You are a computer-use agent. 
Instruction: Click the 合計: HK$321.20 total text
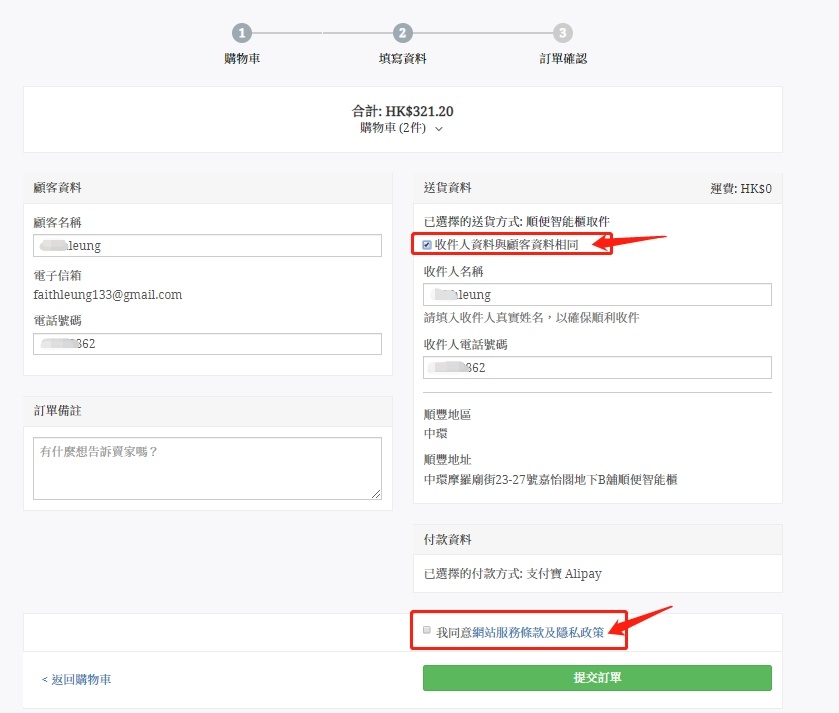pyautogui.click(x=402, y=111)
